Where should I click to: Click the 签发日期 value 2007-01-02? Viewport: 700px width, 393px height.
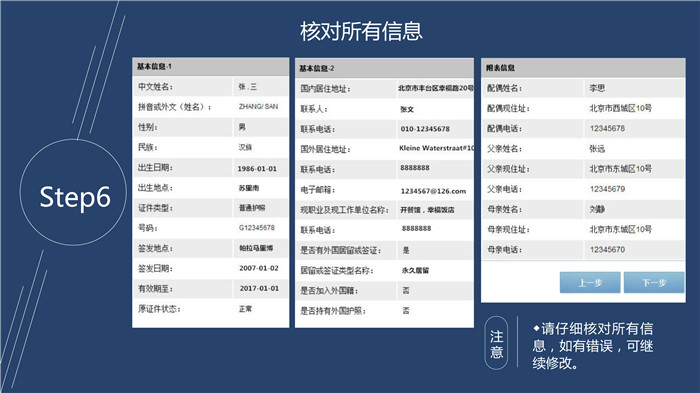coord(259,268)
